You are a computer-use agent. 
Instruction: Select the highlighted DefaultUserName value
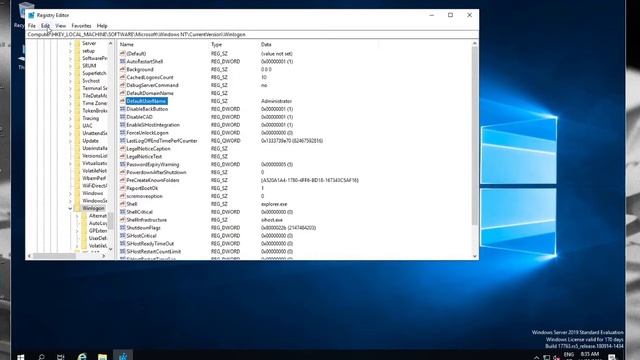(x=146, y=101)
